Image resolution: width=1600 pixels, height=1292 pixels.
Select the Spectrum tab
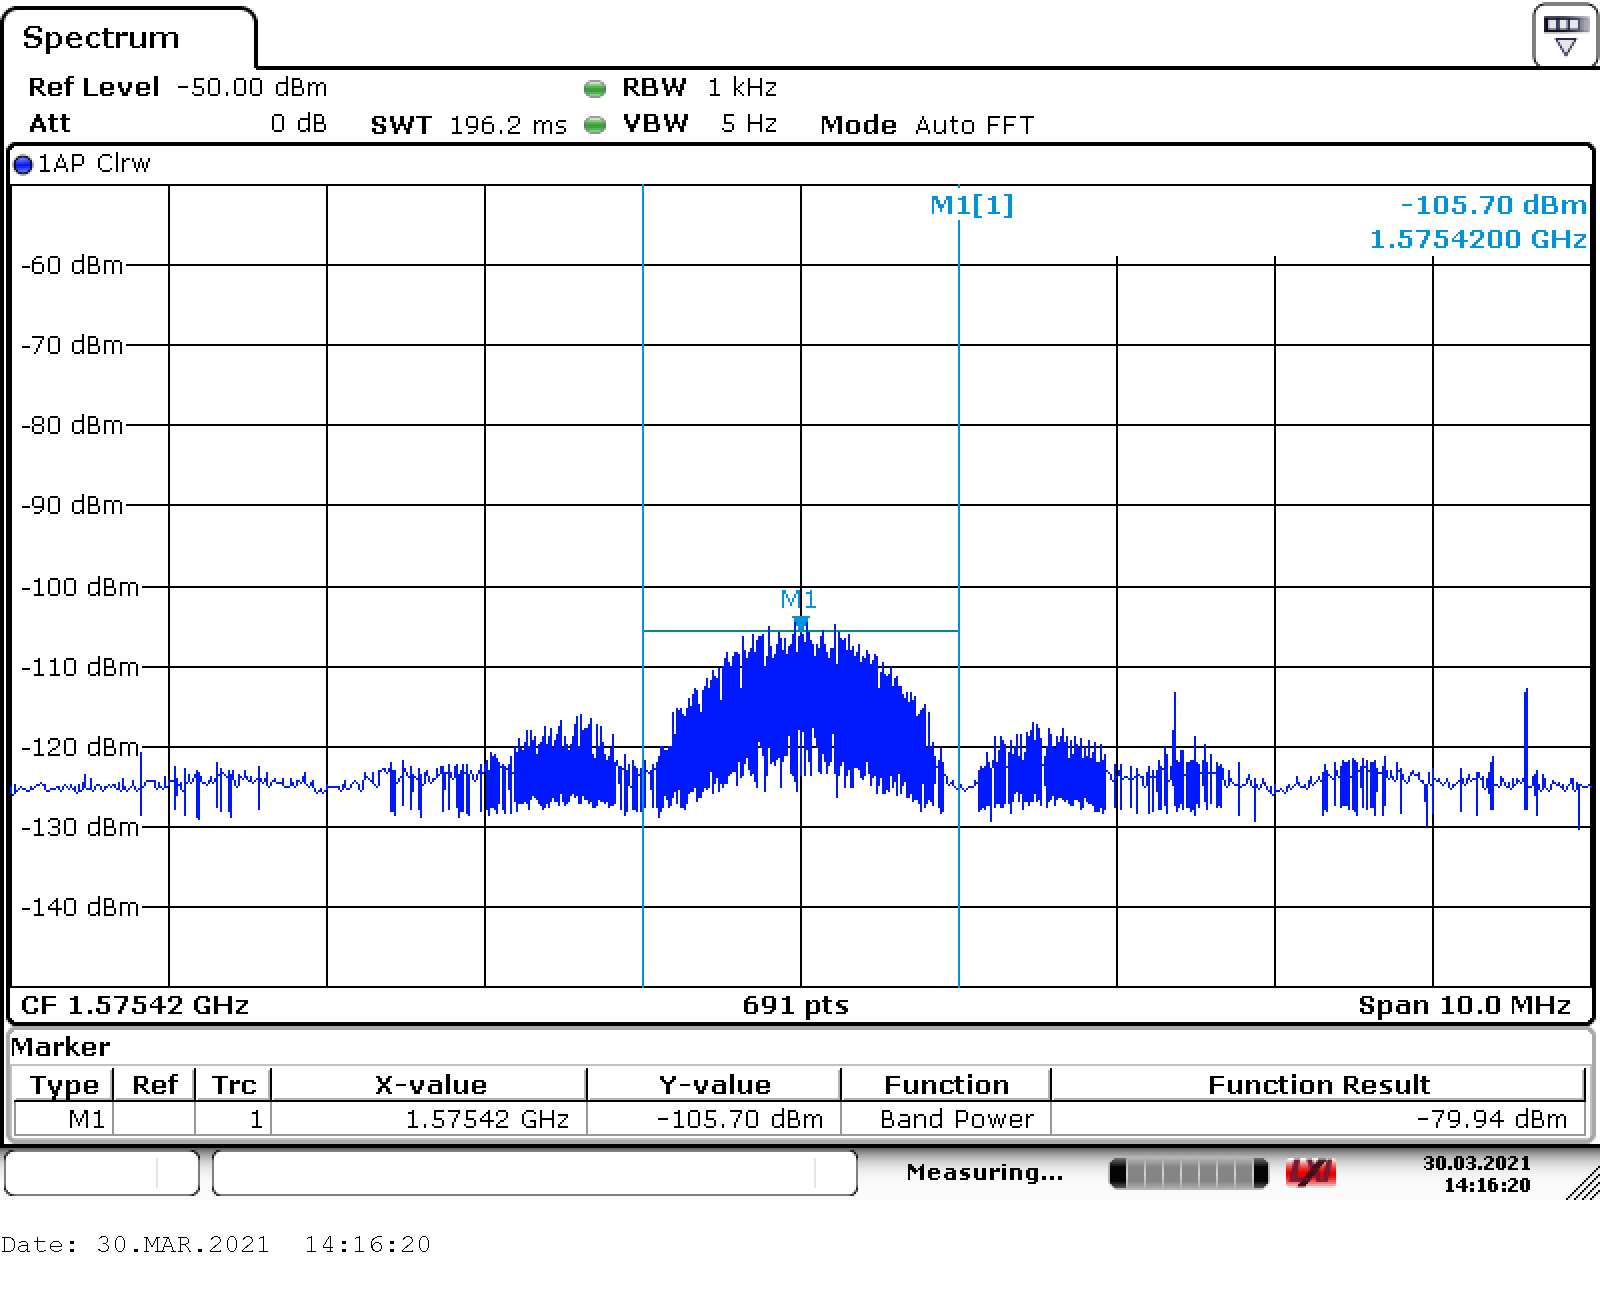click(101, 38)
